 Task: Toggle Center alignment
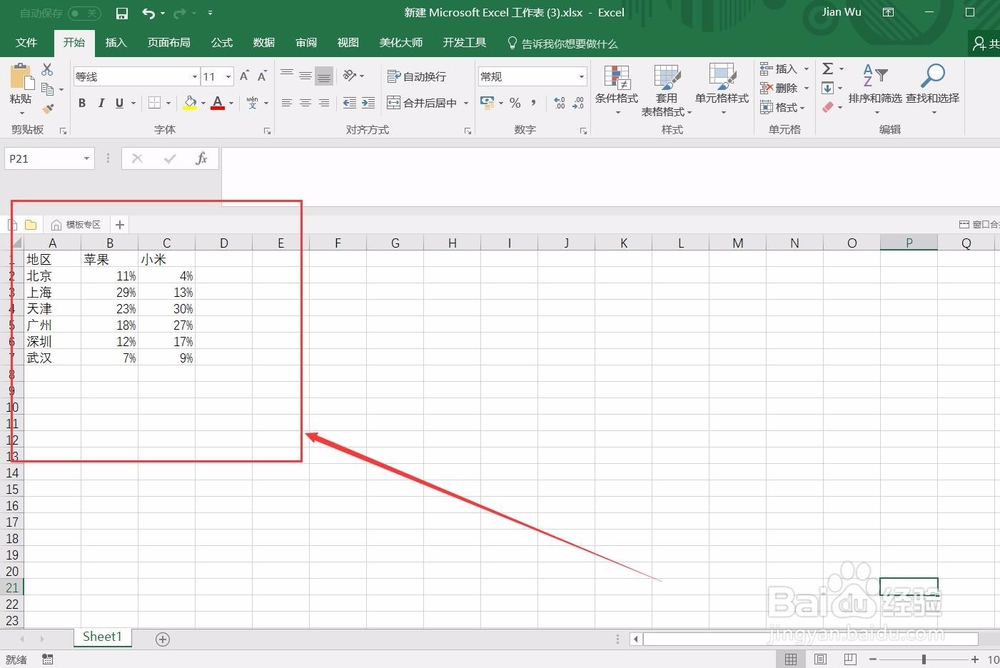tap(305, 103)
